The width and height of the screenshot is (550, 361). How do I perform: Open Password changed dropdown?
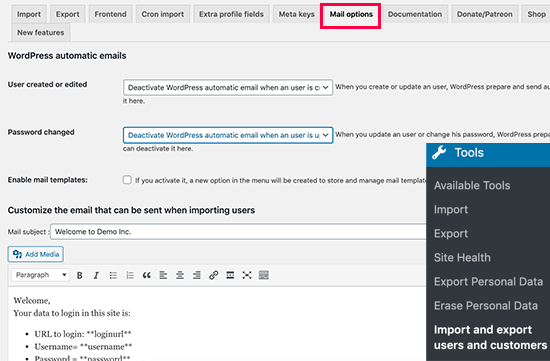(228, 135)
